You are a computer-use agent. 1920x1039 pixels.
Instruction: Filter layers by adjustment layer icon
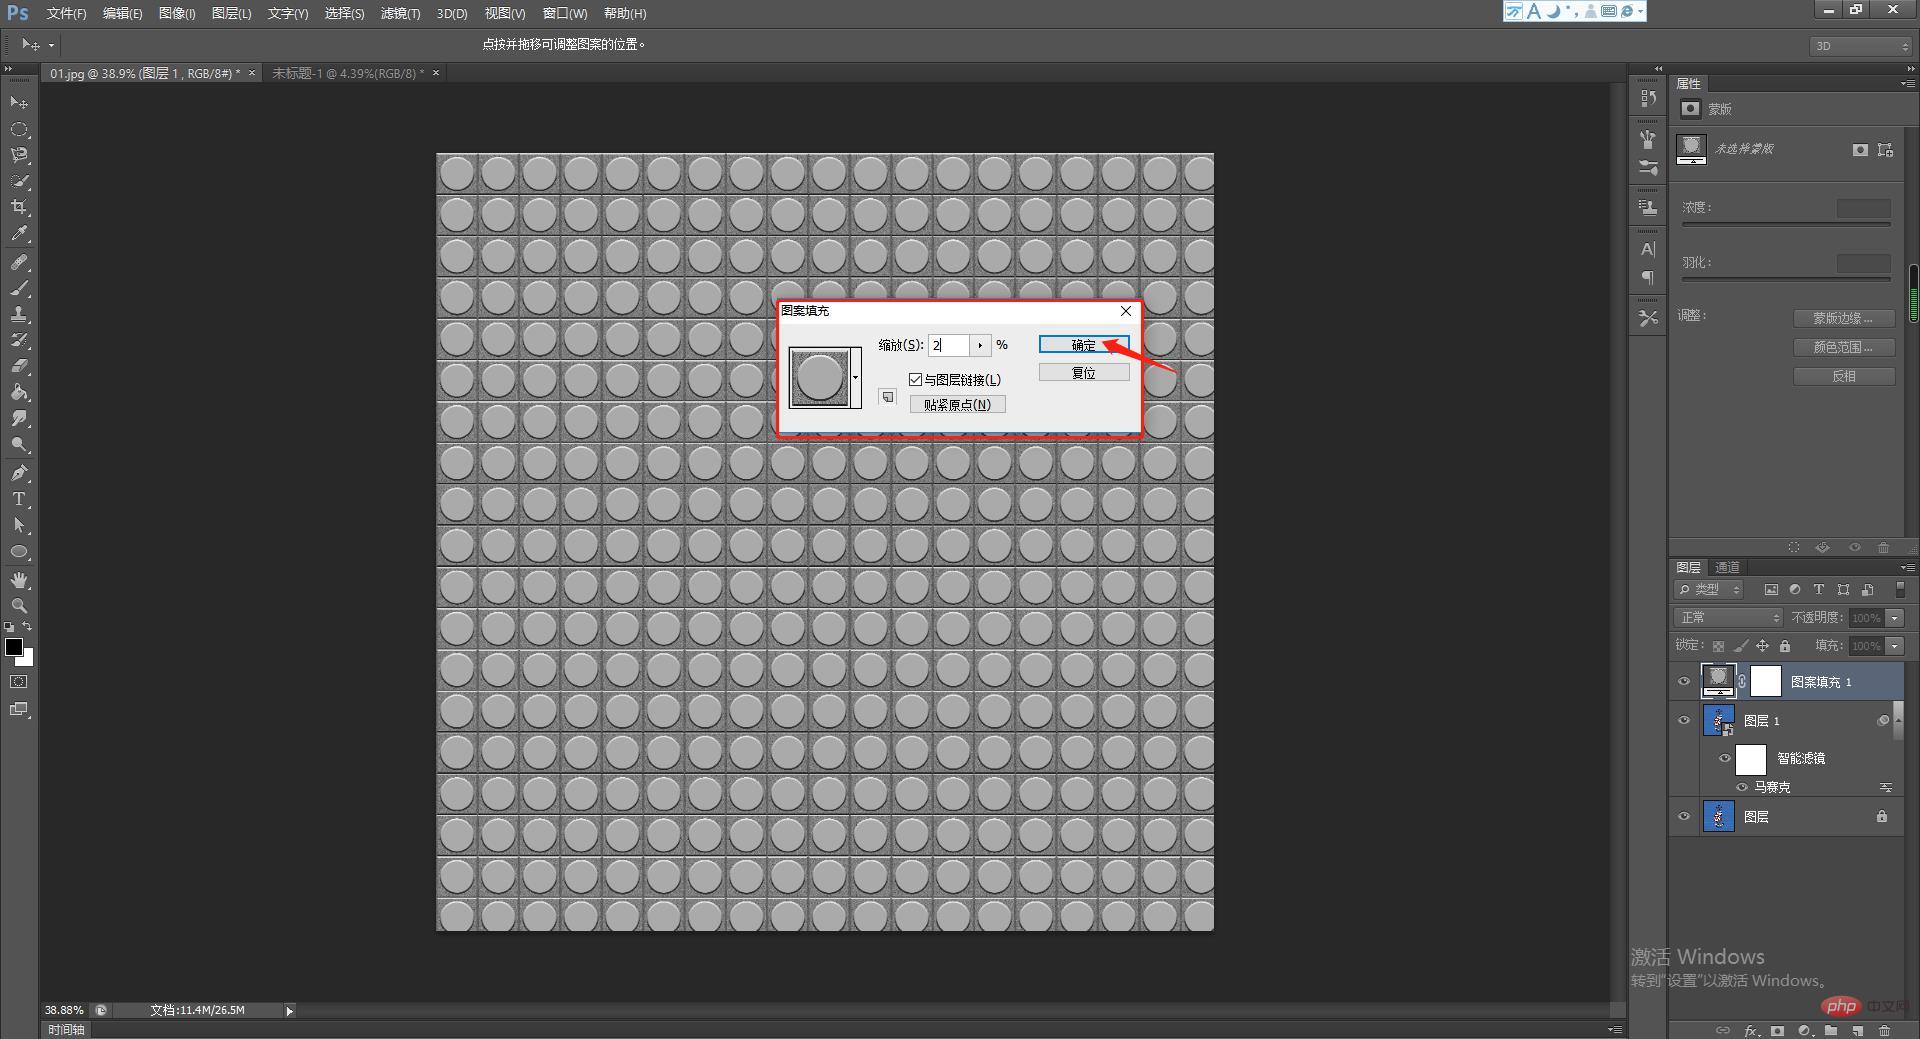click(x=1795, y=590)
